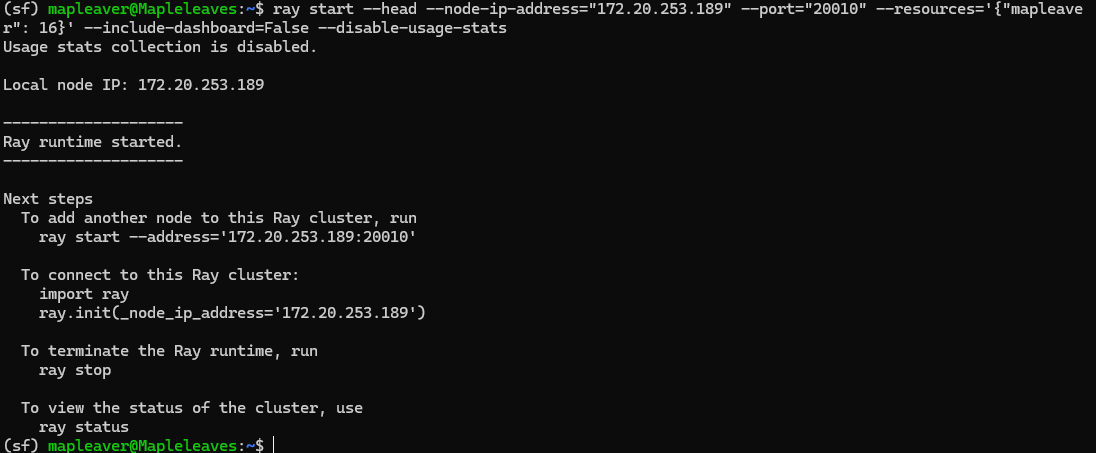
Task: Click the 'Next steps' heading
Action: 48,199
